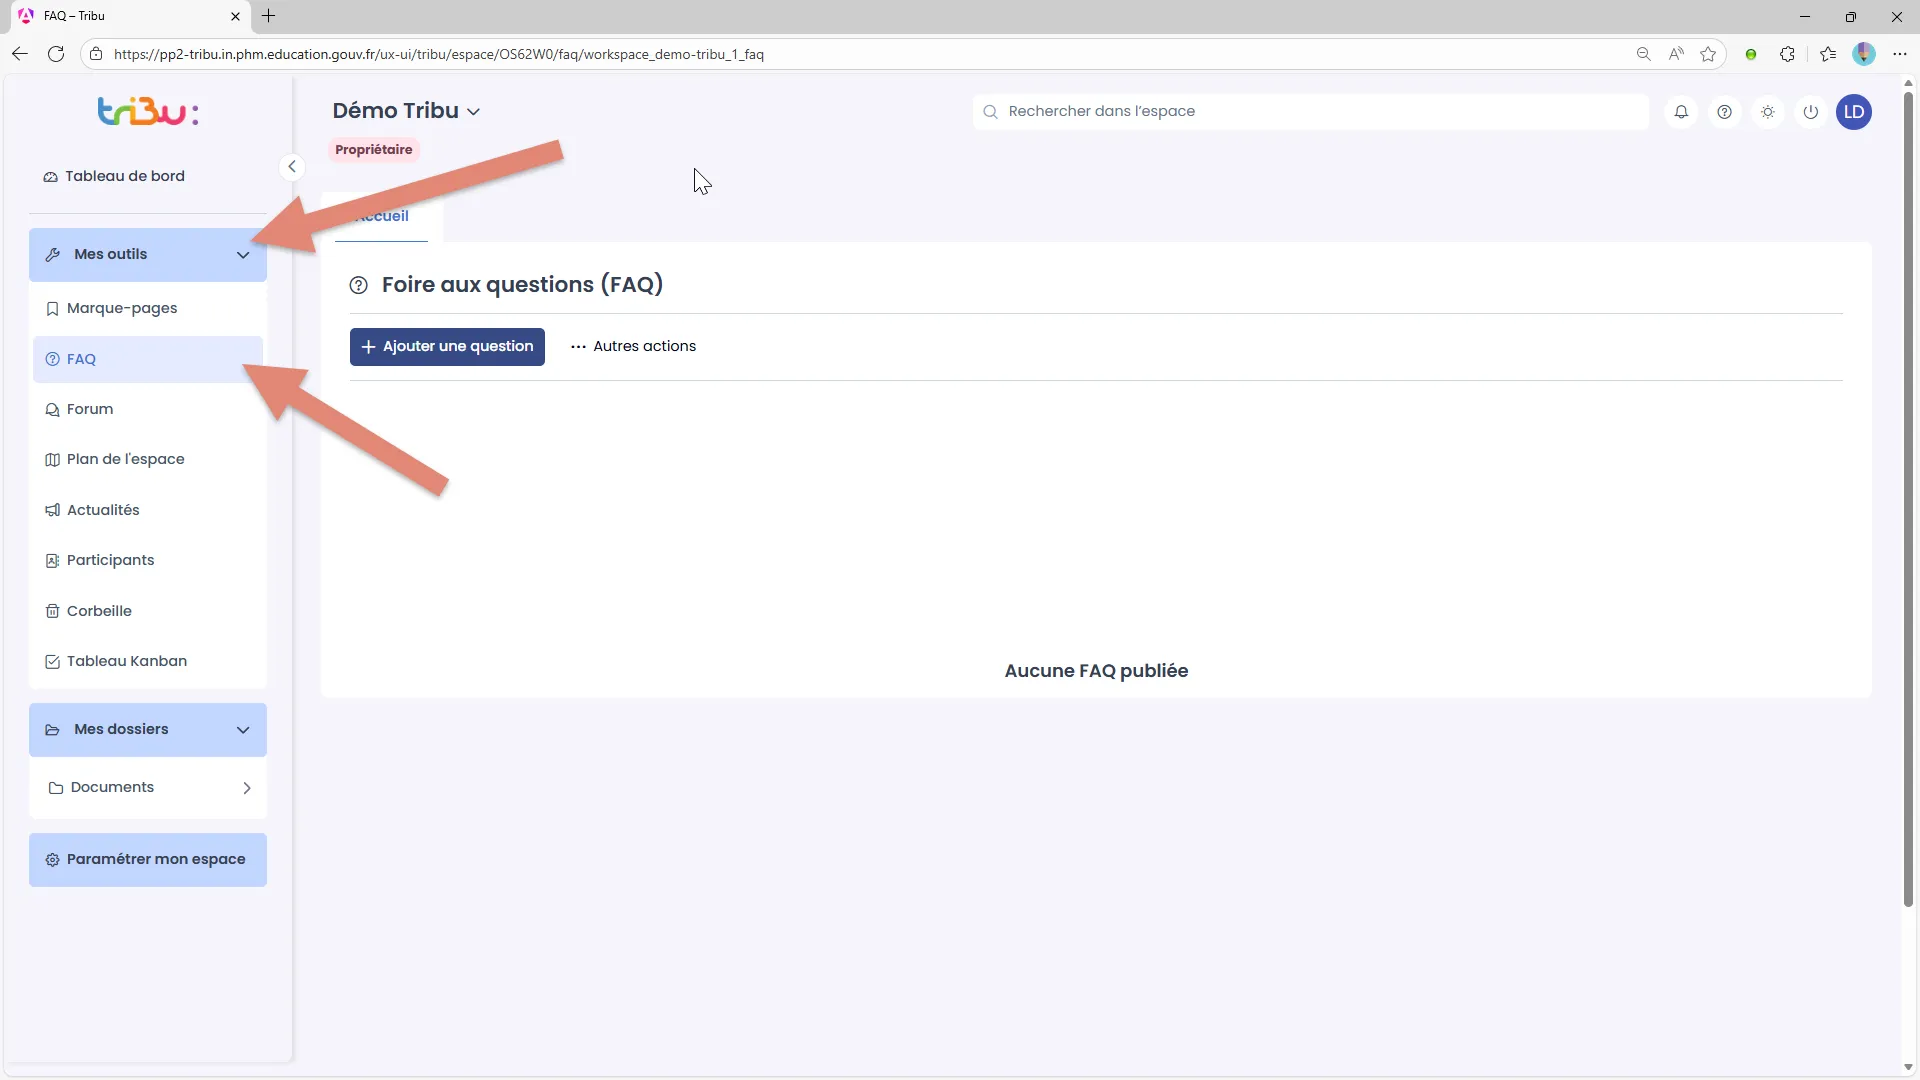The image size is (1920, 1080).
Task: Open Marque-pages in sidebar
Action: pos(148,309)
